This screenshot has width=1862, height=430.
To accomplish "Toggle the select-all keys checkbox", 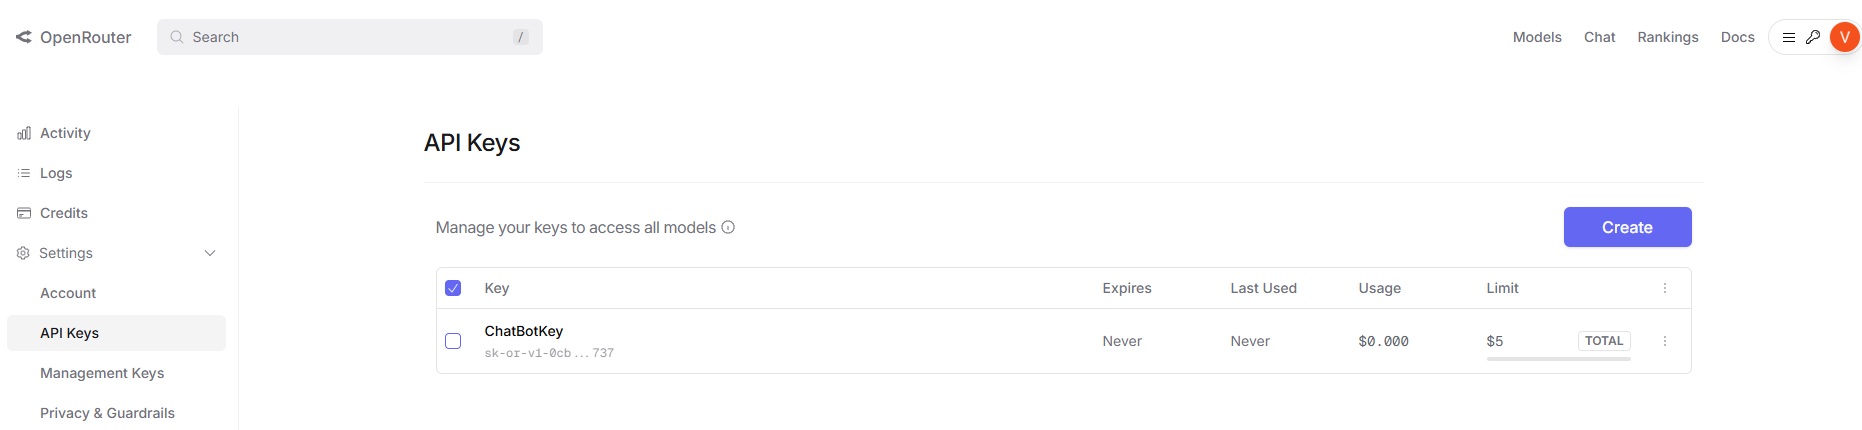I will click(x=453, y=288).
